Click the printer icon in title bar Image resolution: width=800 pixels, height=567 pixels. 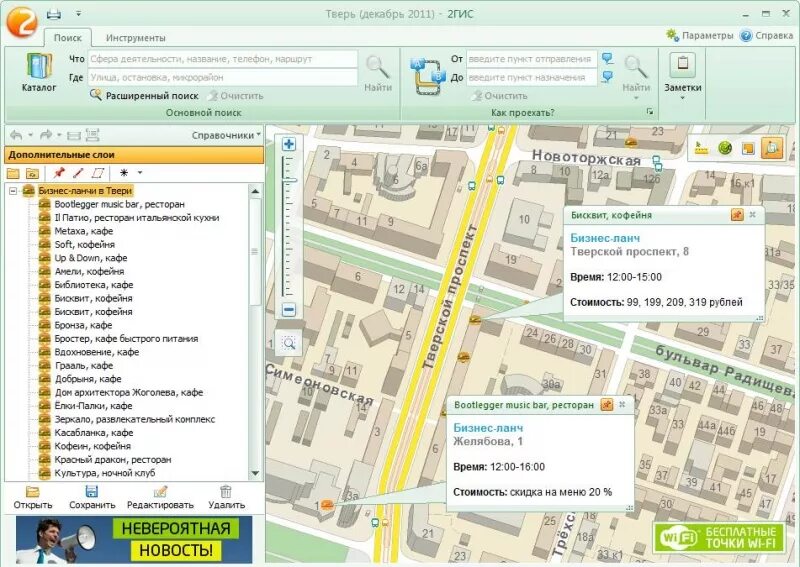54,14
